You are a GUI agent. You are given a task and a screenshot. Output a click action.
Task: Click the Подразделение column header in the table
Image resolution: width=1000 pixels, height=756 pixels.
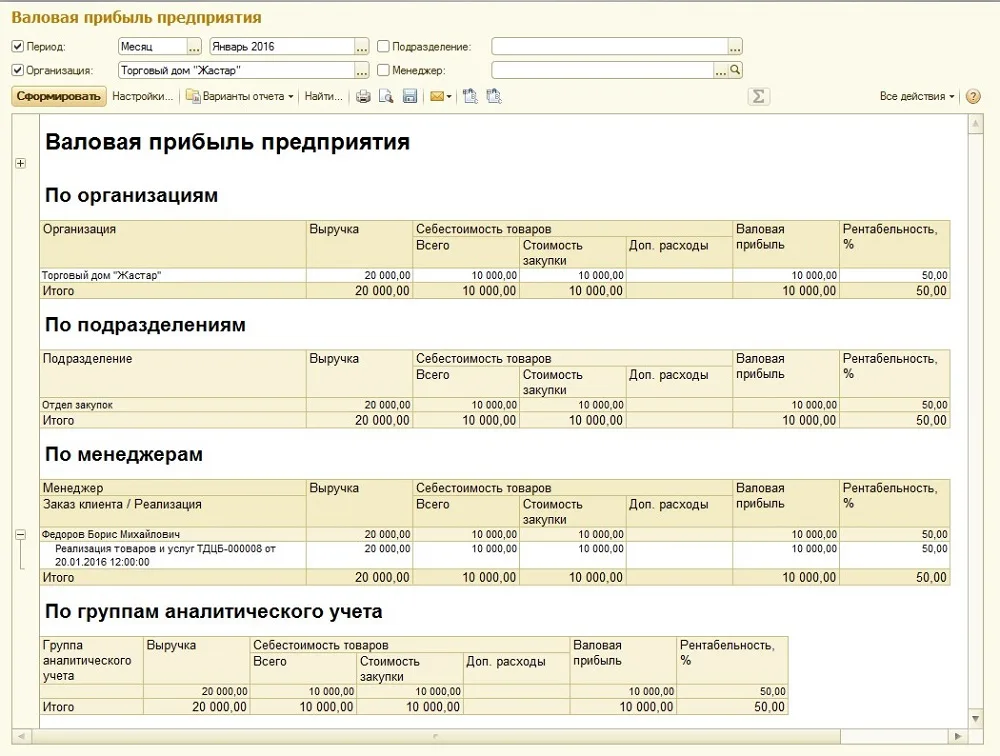click(173, 374)
